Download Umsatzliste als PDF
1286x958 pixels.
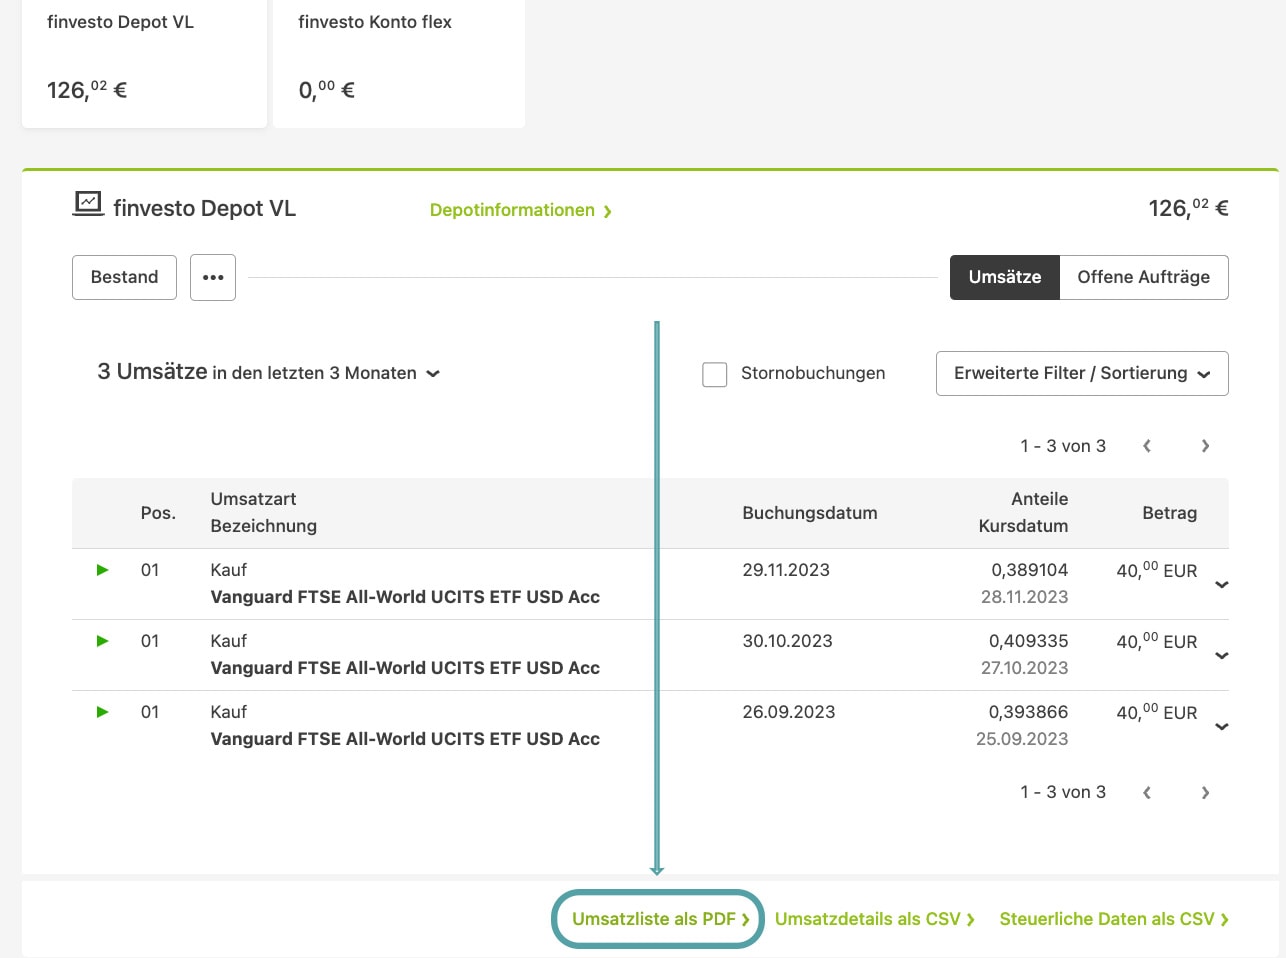point(660,919)
